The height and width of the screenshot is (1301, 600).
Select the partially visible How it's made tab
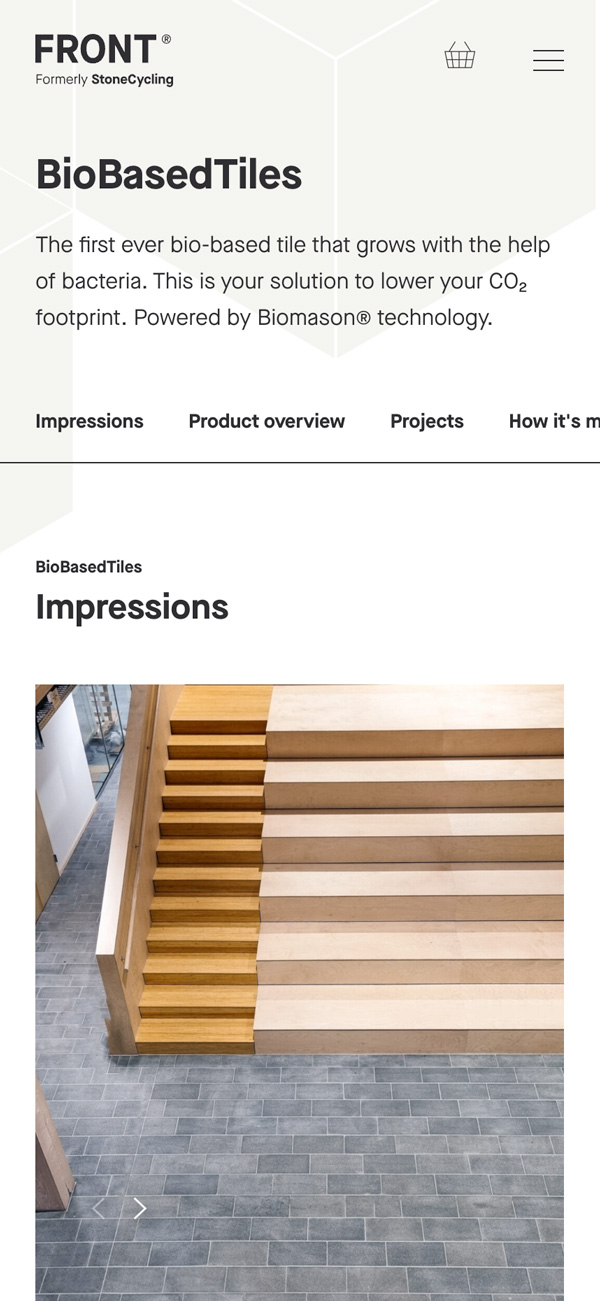click(554, 421)
